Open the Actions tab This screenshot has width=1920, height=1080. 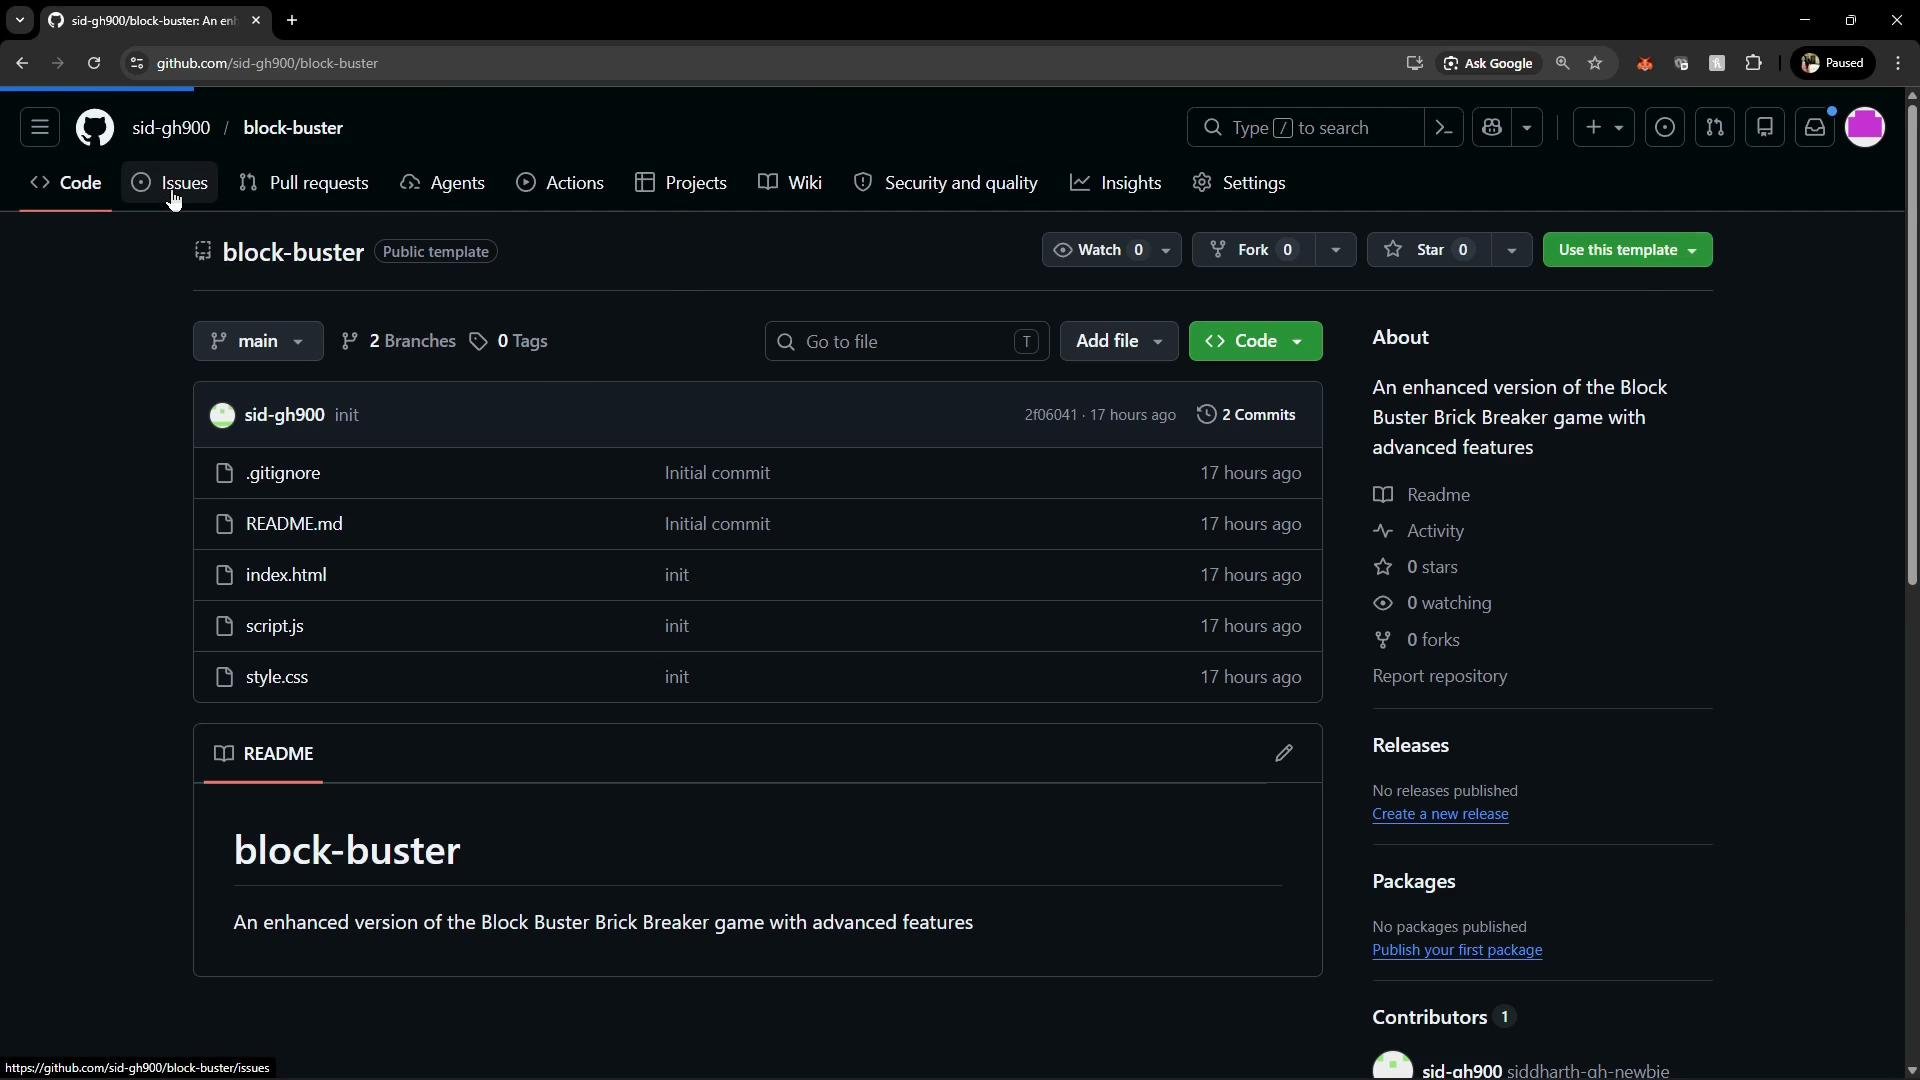[x=560, y=183]
